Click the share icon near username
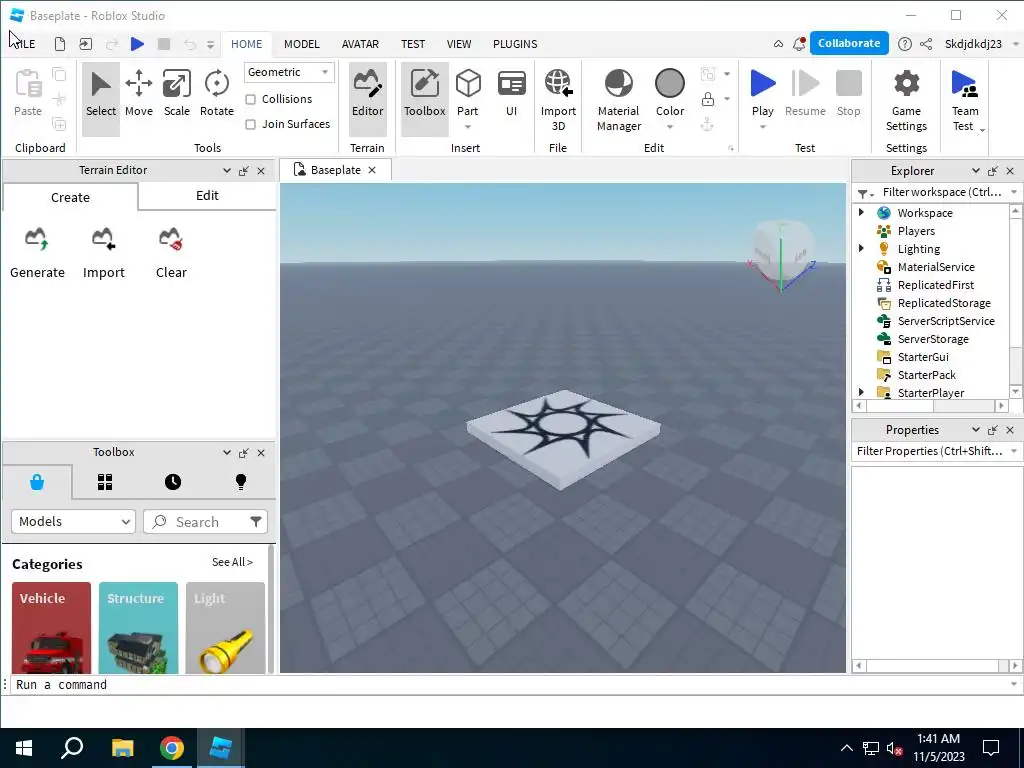The width and height of the screenshot is (1024, 768). tap(926, 44)
